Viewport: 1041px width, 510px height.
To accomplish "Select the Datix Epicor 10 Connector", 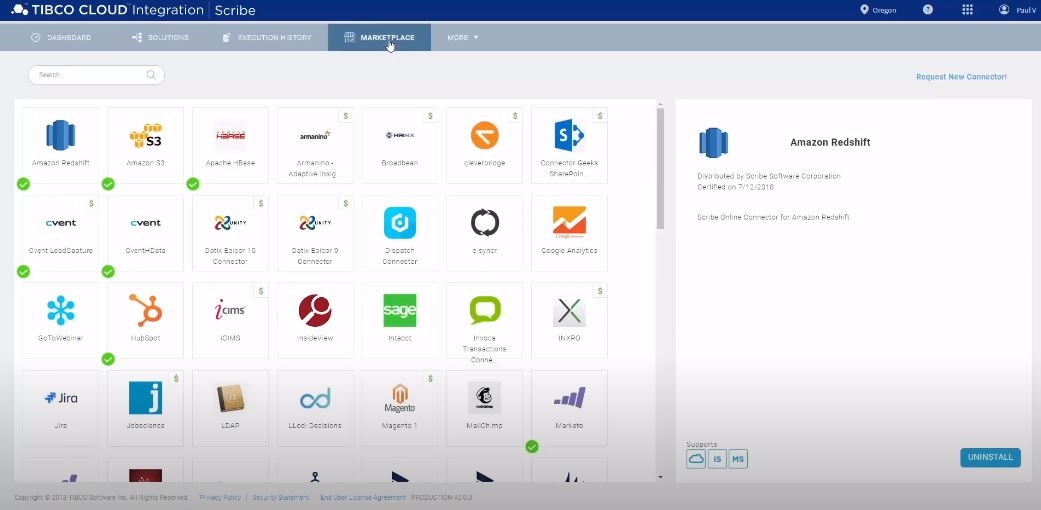I will pos(230,233).
